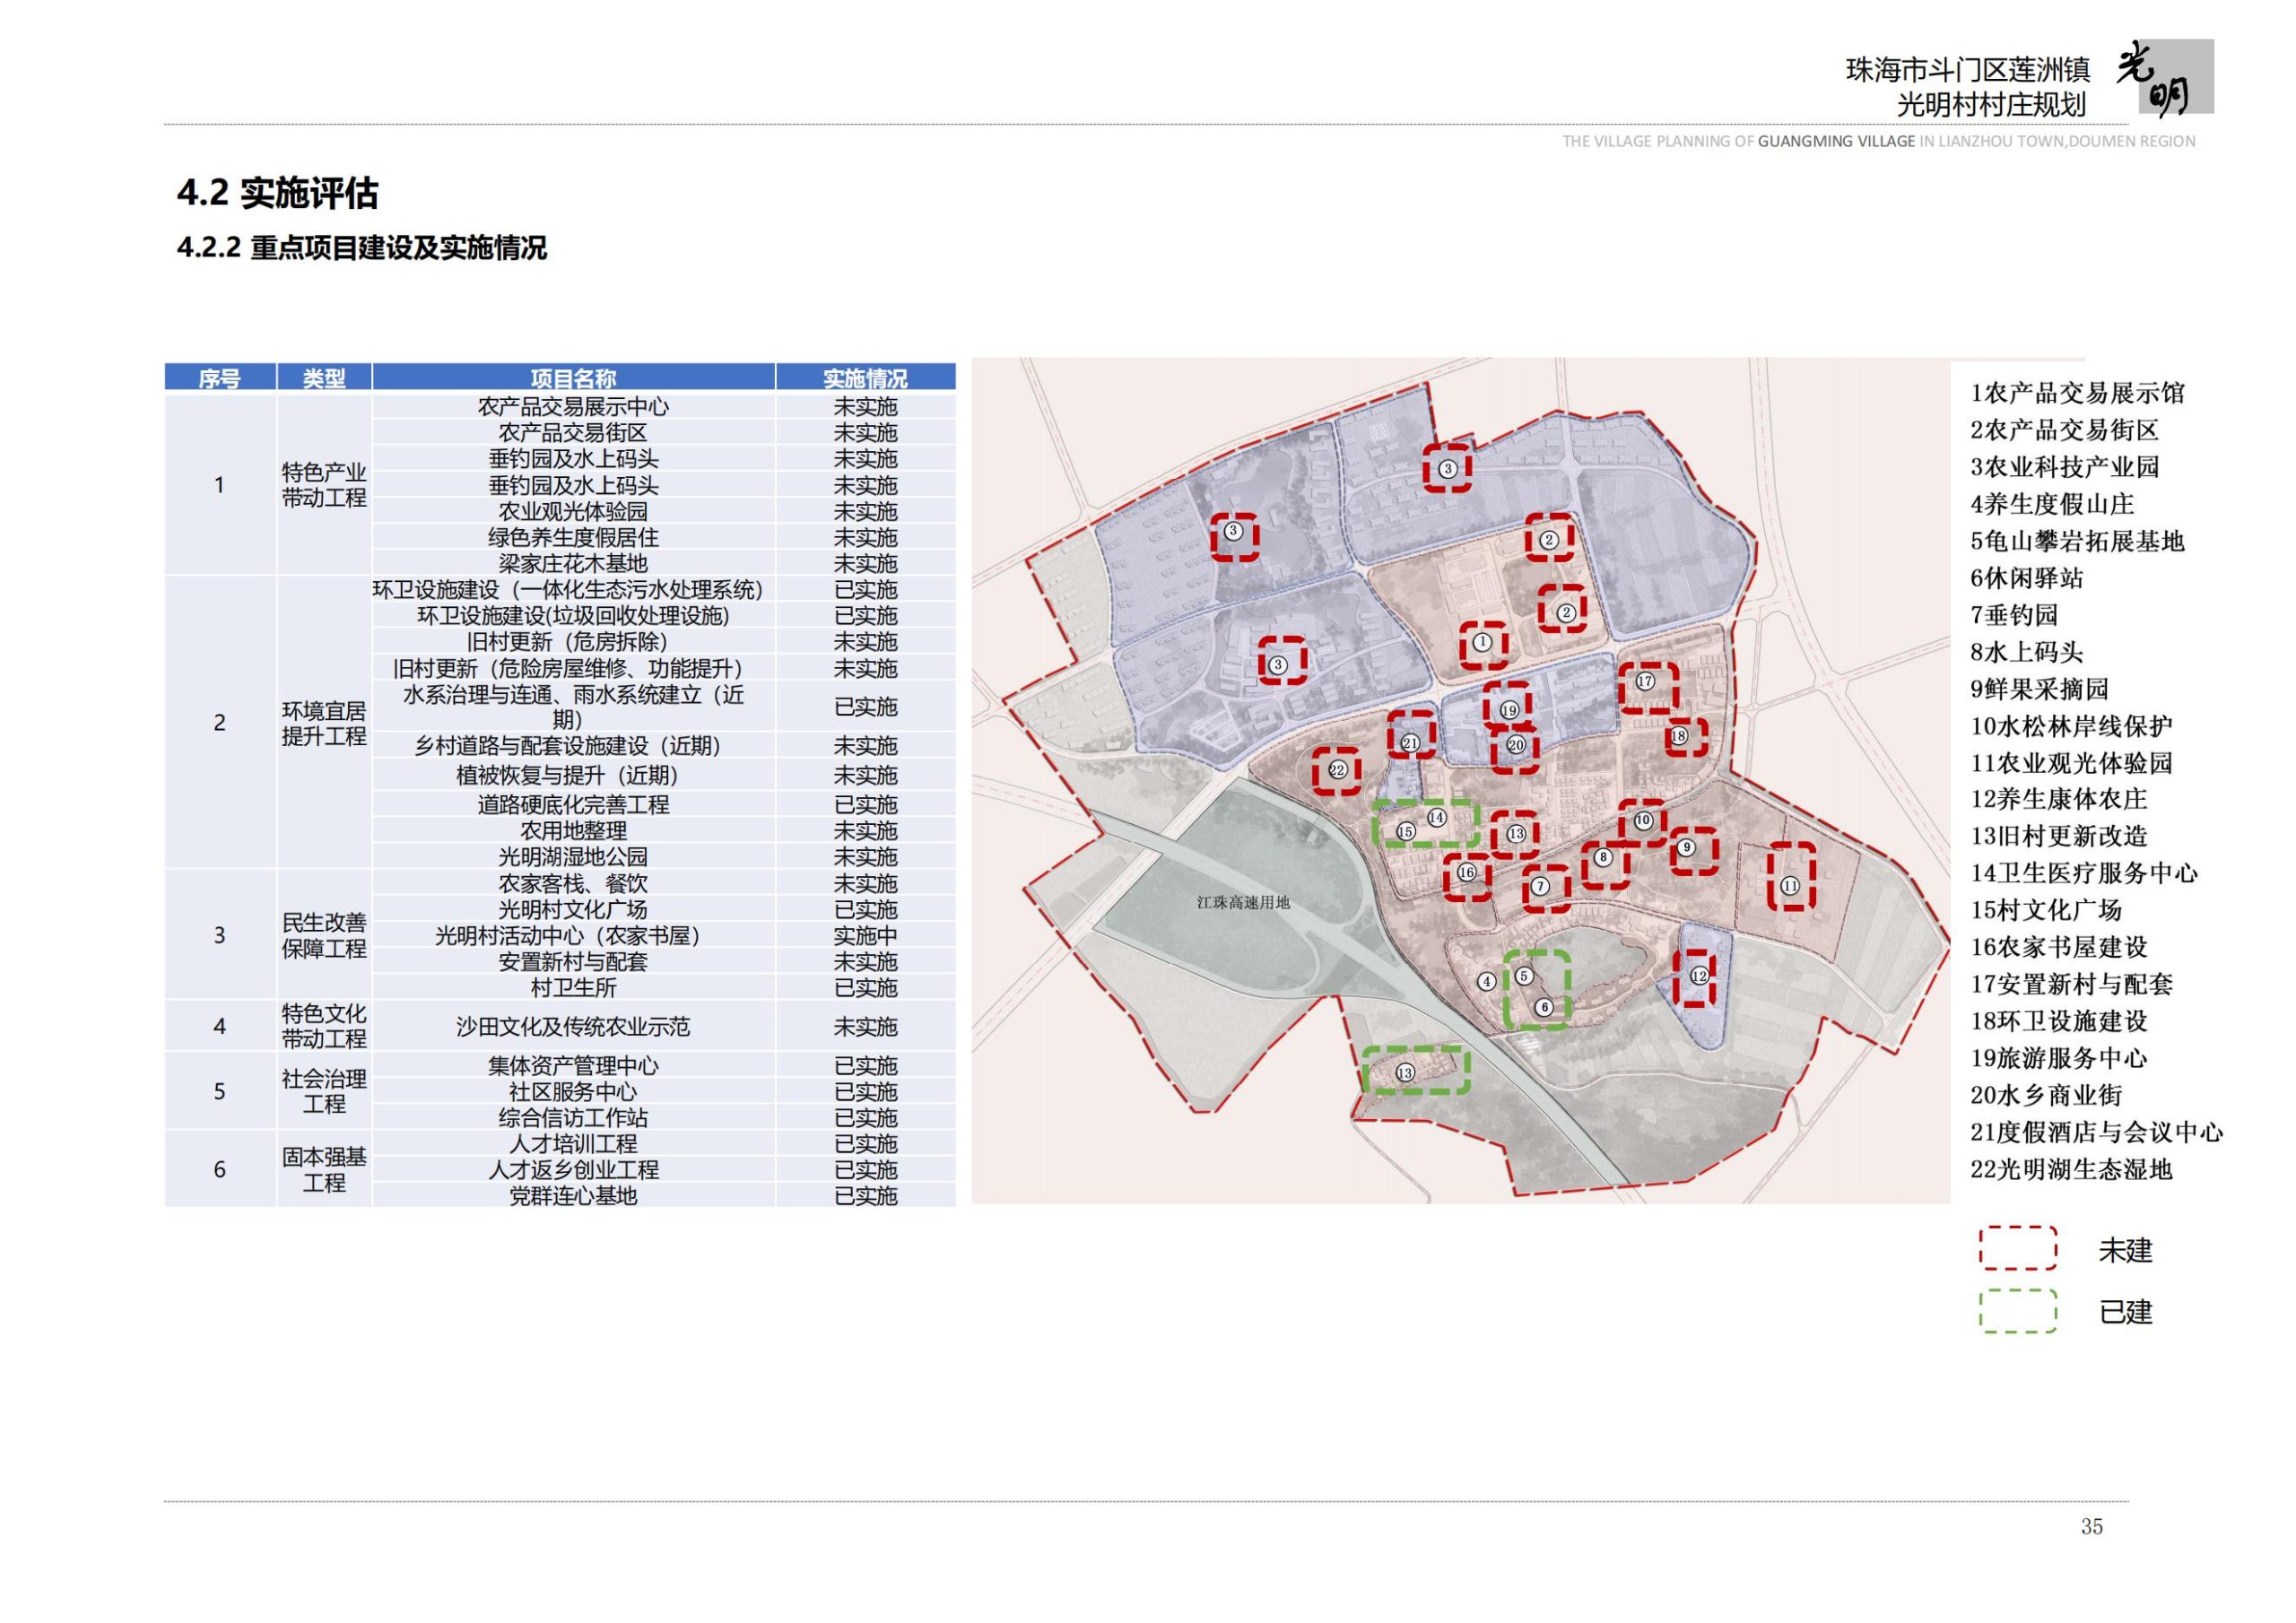The width and height of the screenshot is (2296, 1623).
Task: Click map marker number 18
Action: [x=1678, y=736]
